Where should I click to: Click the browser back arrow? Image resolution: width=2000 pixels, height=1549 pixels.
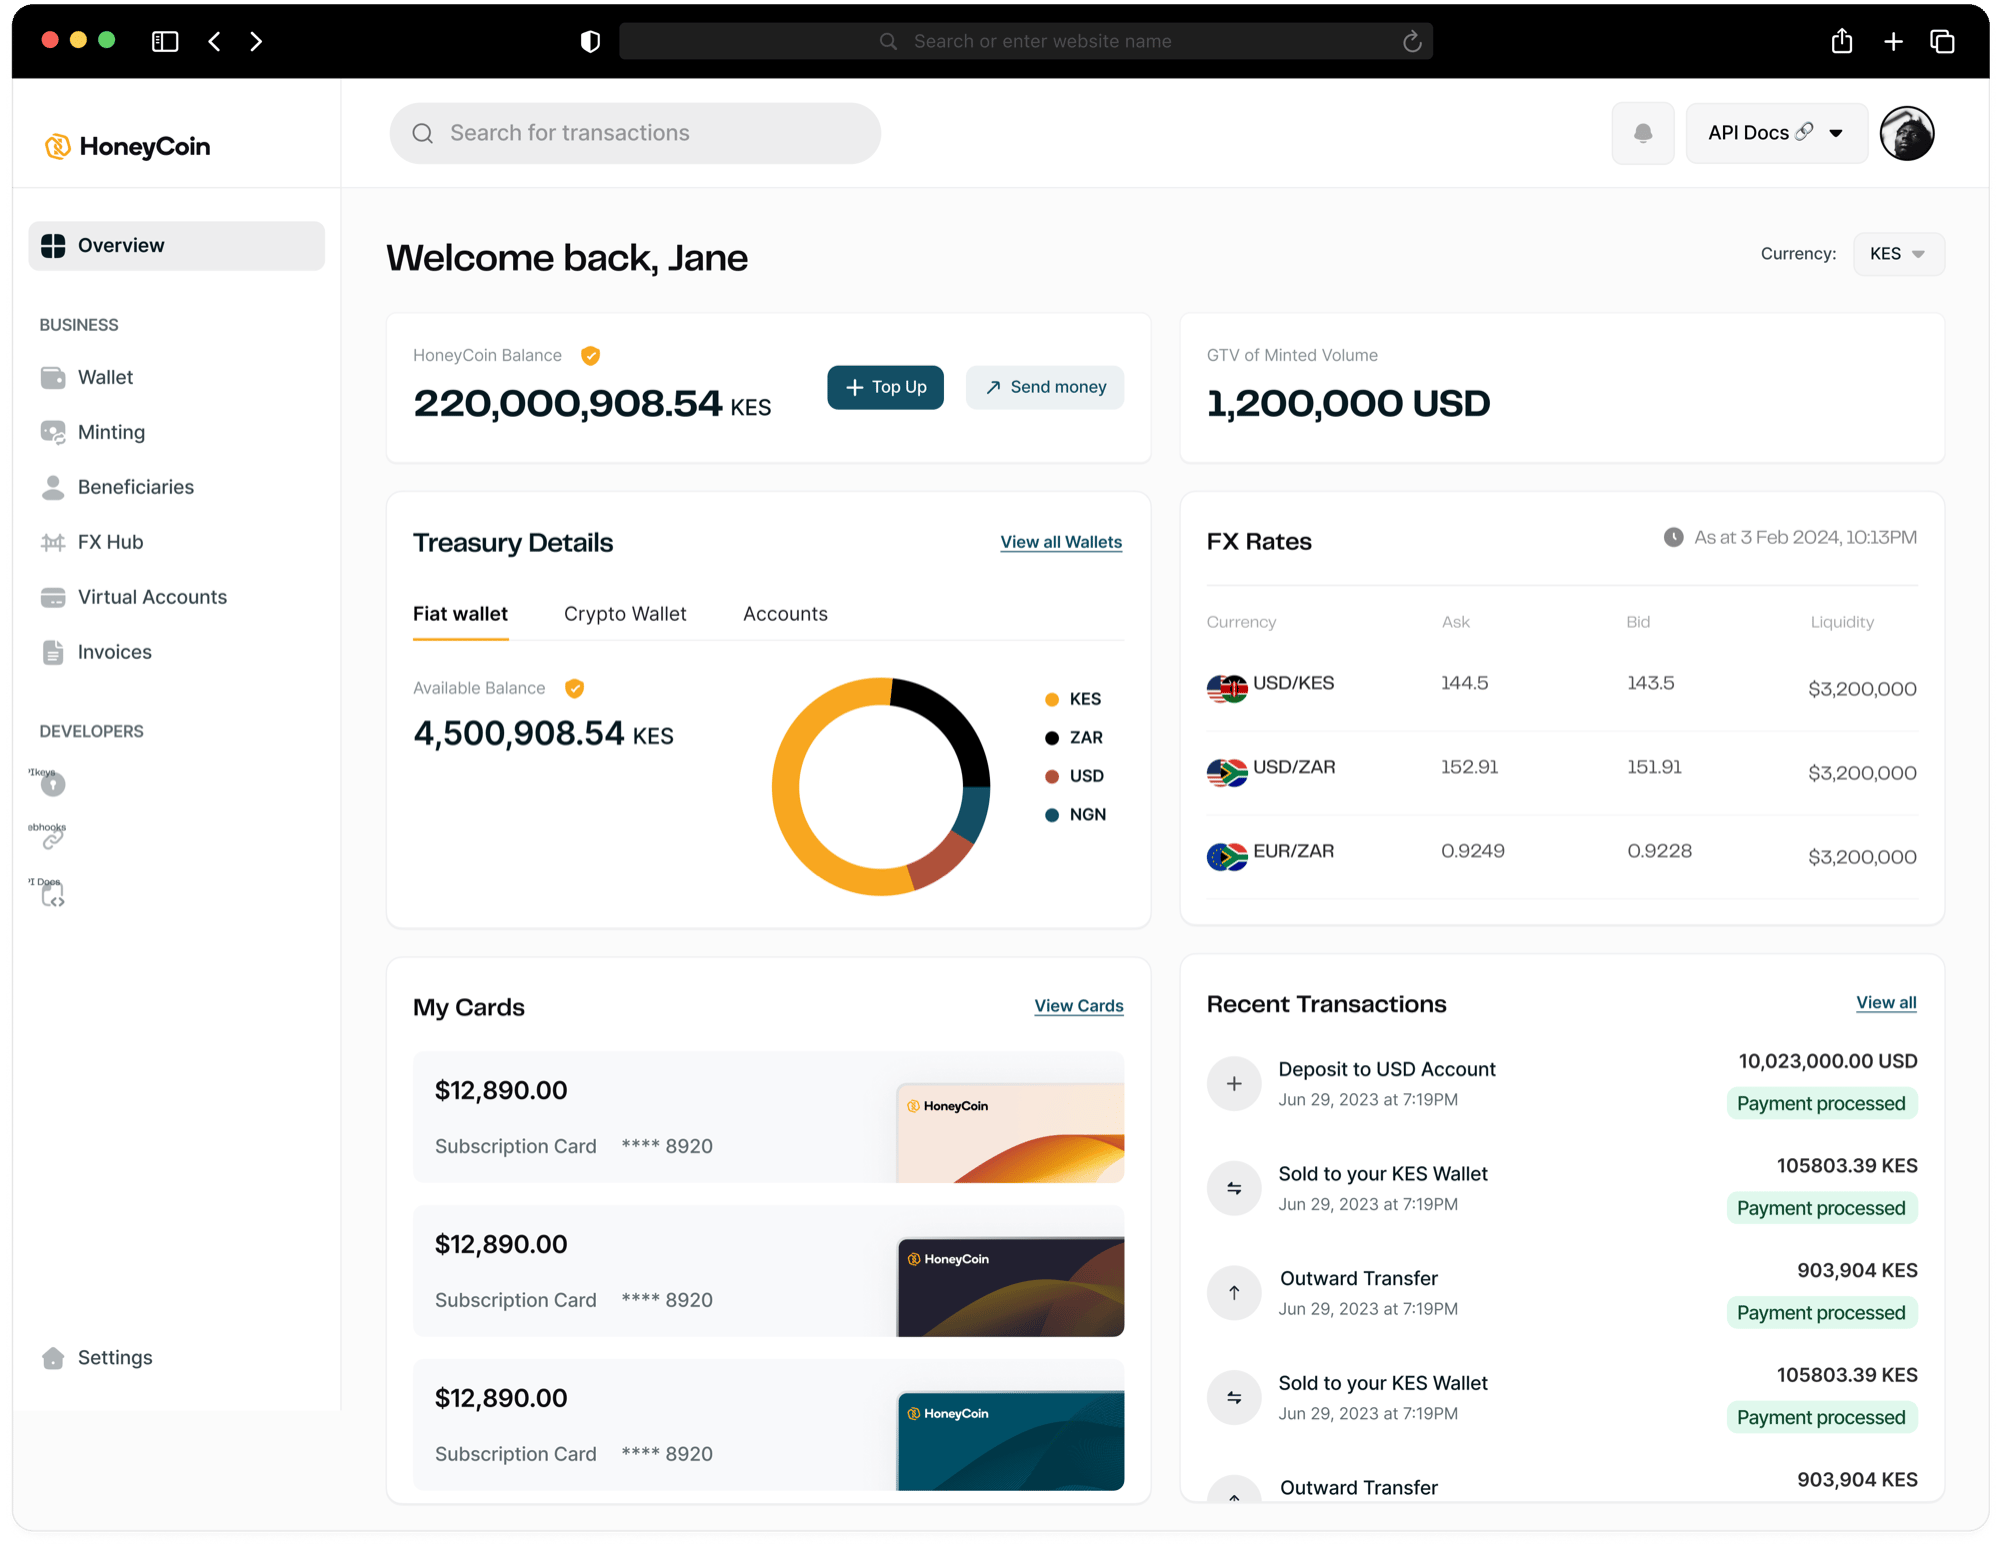(x=214, y=41)
